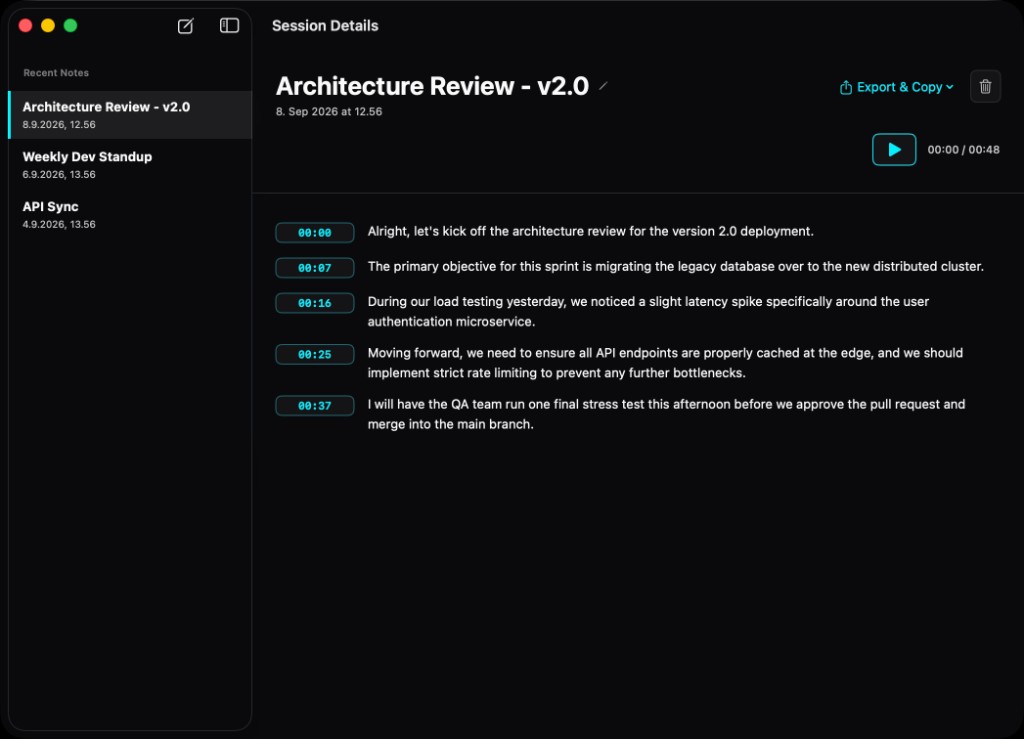This screenshot has width=1024, height=739.
Task: Jump to timestamp 00:07
Action: tap(315, 268)
